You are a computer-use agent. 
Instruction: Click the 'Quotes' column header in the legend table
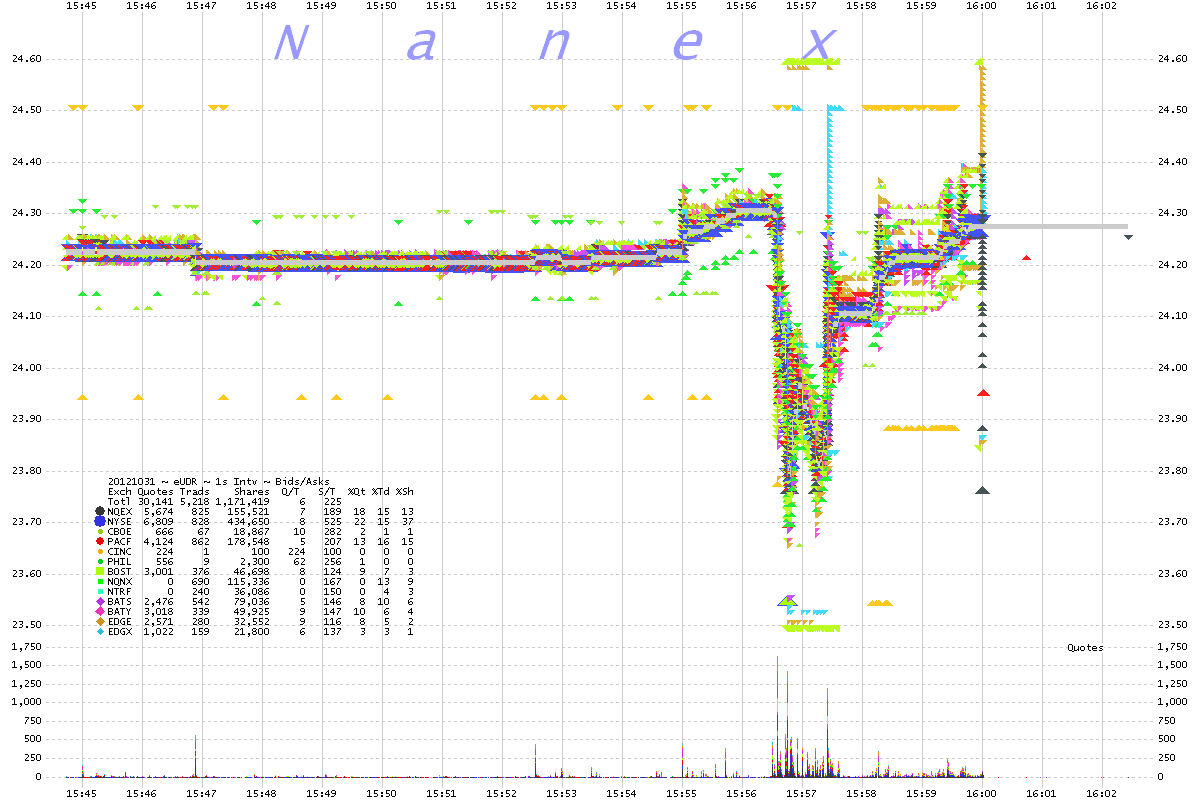(x=155, y=491)
